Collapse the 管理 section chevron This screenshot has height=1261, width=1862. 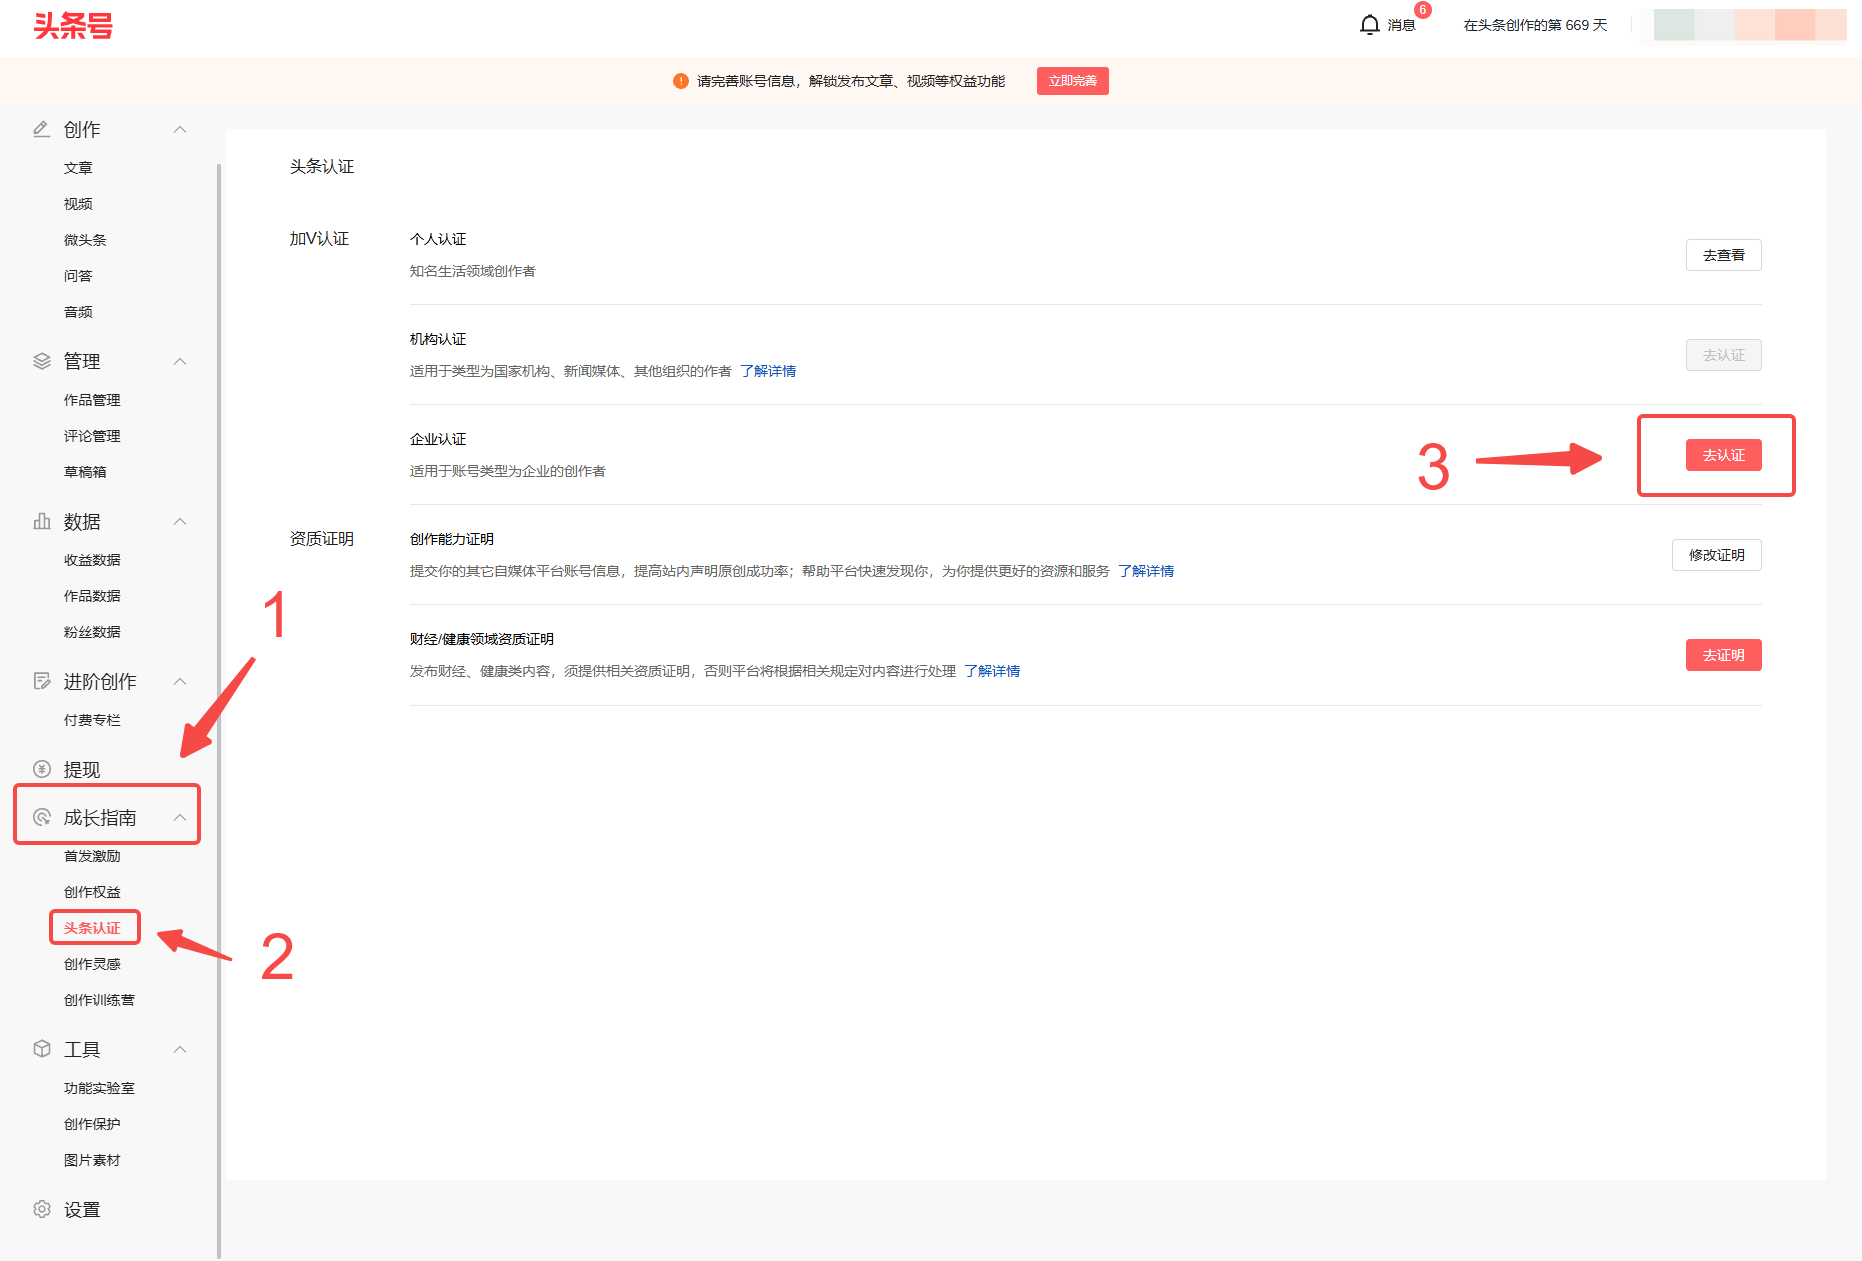[x=180, y=361]
